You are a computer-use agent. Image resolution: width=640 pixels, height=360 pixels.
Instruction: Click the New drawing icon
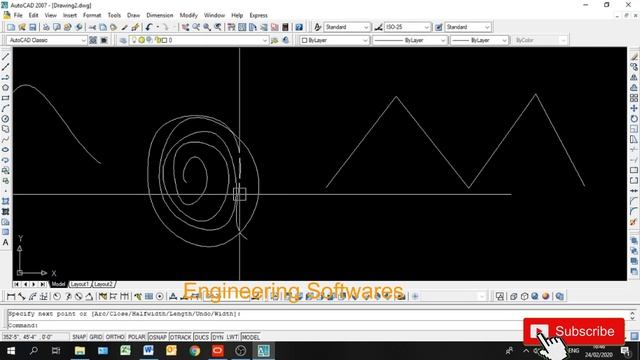pyautogui.click(x=11, y=27)
